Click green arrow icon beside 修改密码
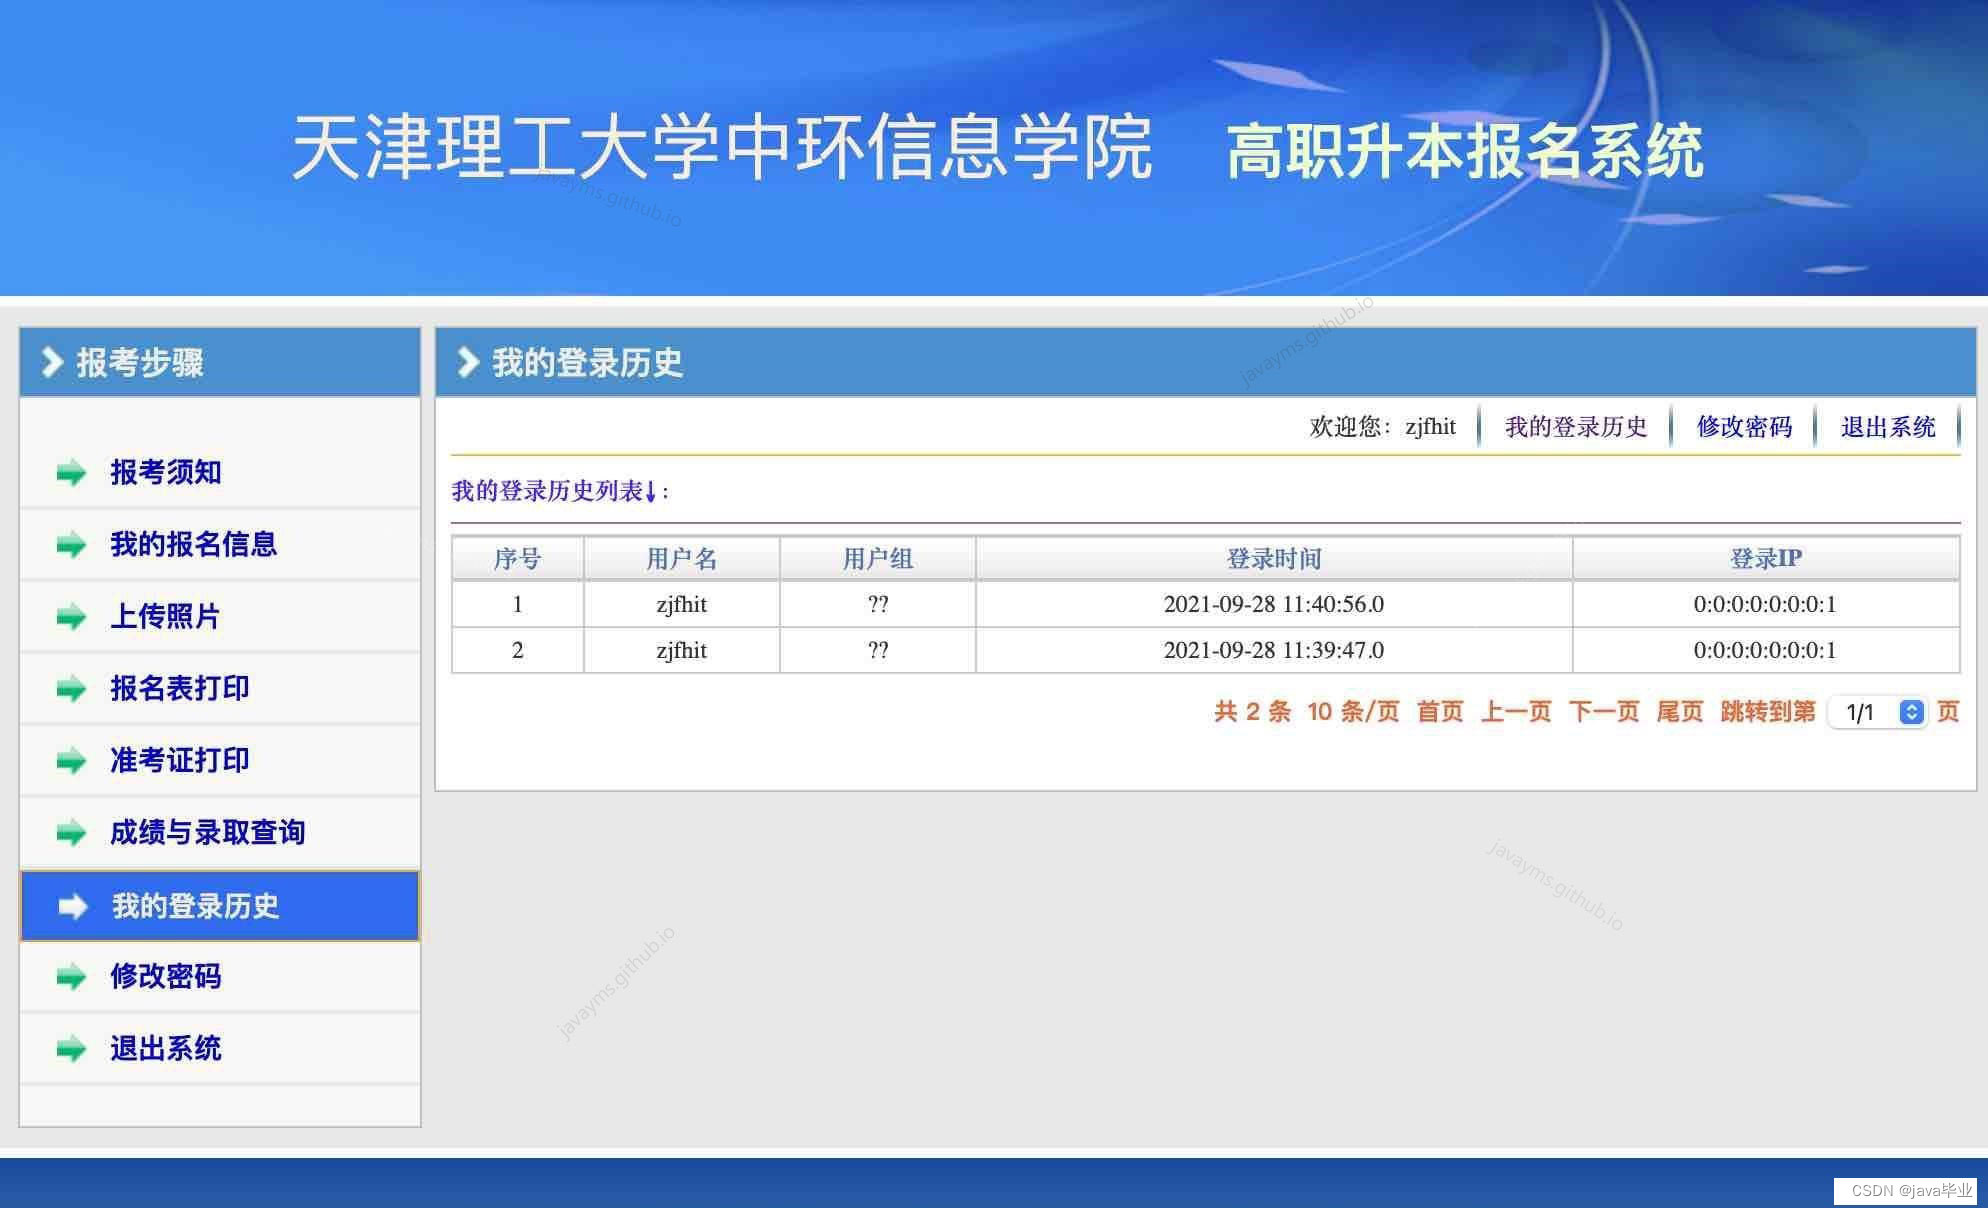The width and height of the screenshot is (1988, 1208). (x=71, y=976)
